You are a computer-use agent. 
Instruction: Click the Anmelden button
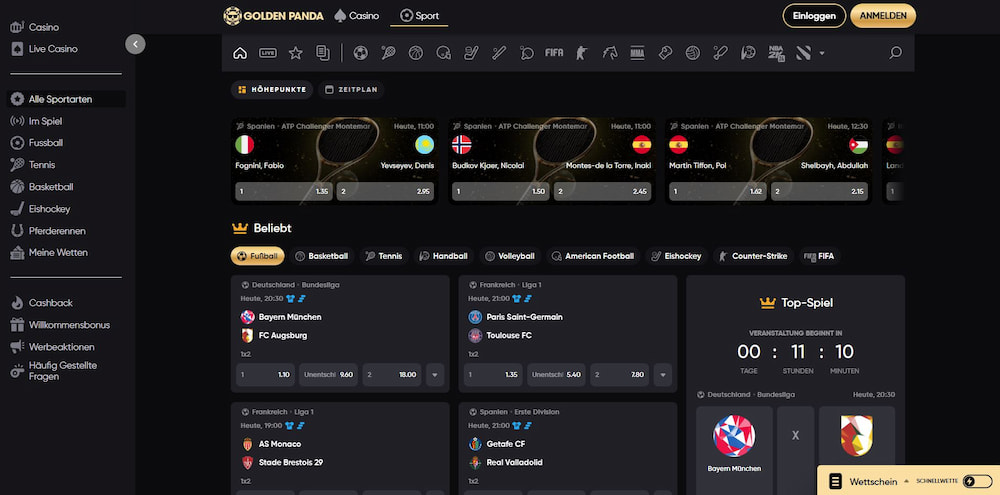pos(883,16)
